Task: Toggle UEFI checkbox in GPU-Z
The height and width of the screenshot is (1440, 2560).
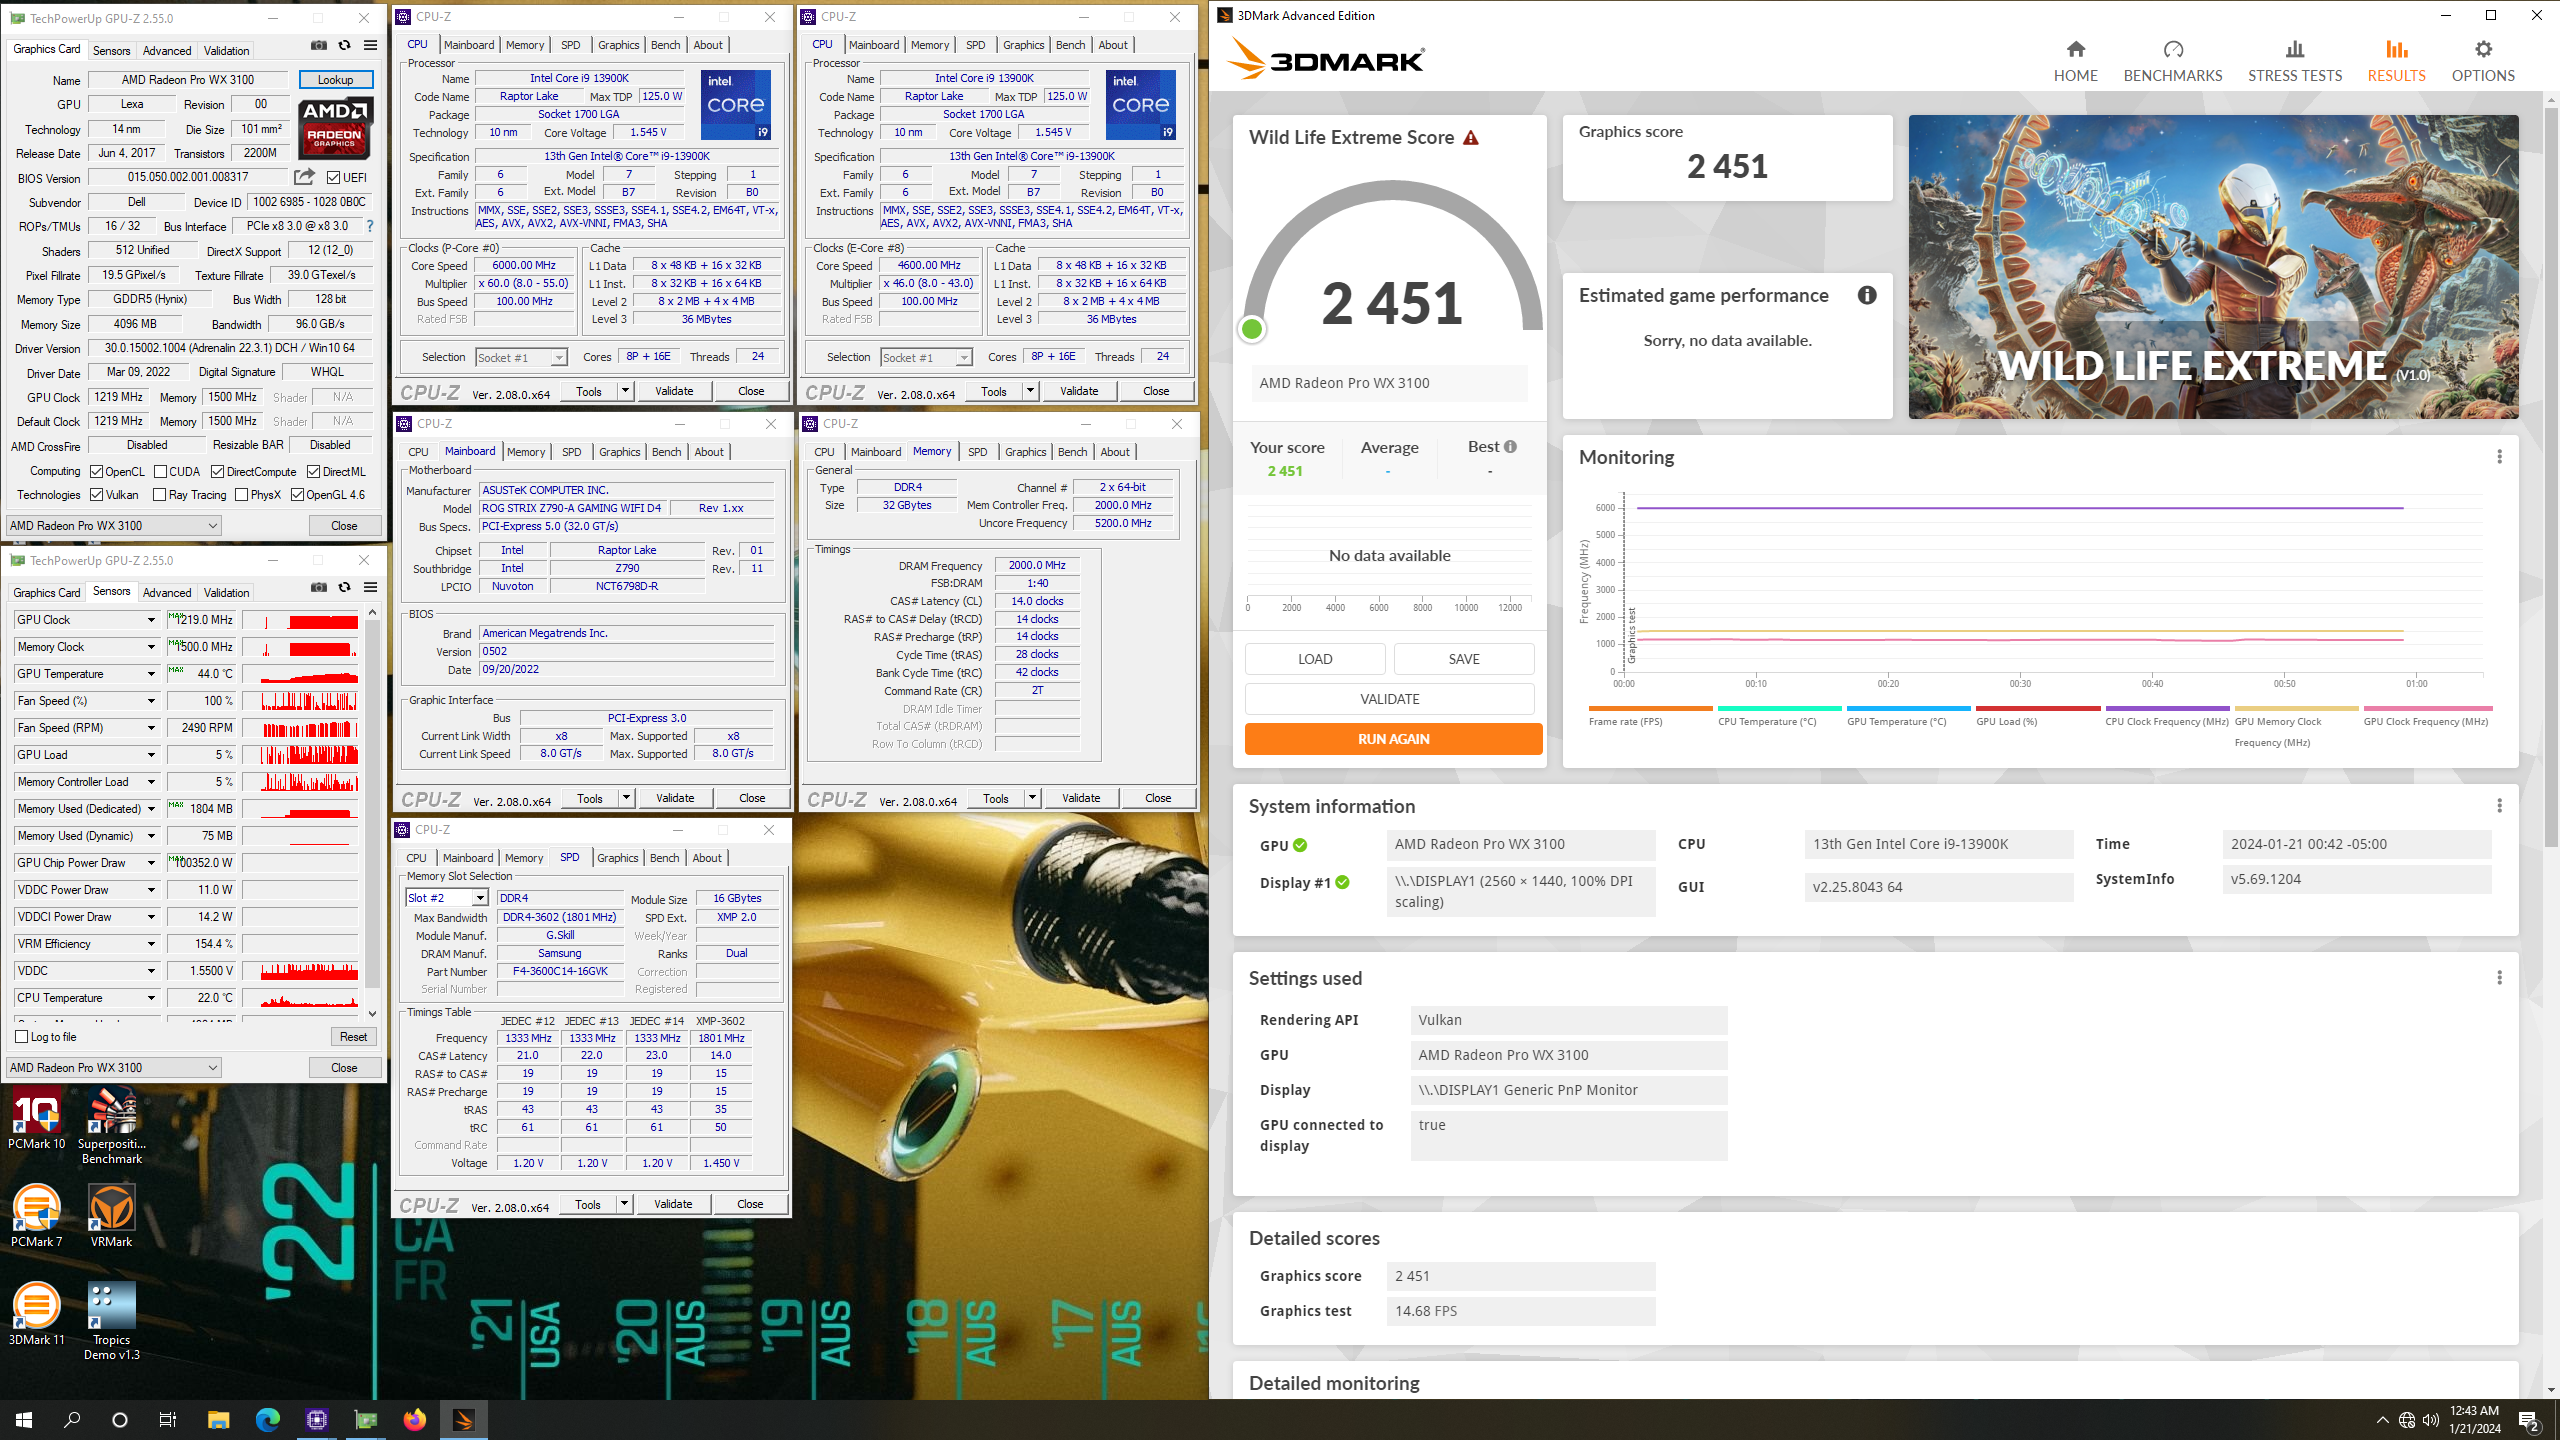Action: click(x=334, y=178)
